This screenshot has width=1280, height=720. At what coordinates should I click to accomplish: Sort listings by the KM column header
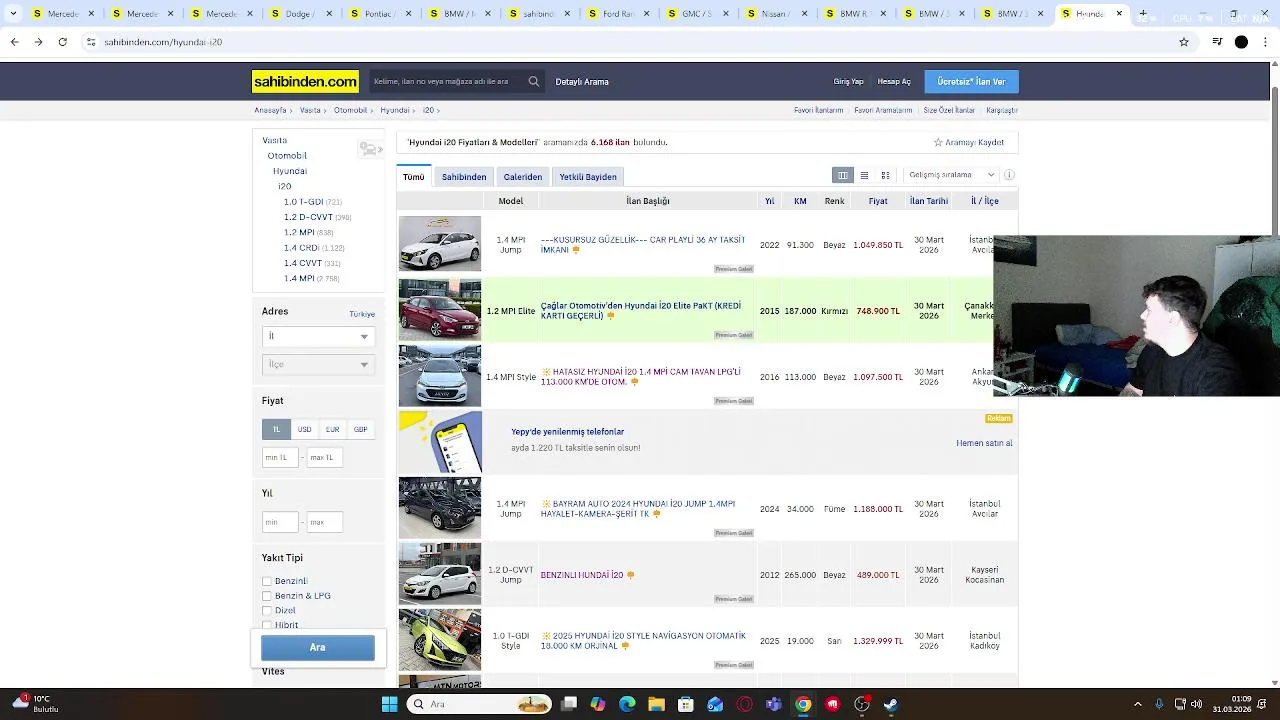click(800, 201)
